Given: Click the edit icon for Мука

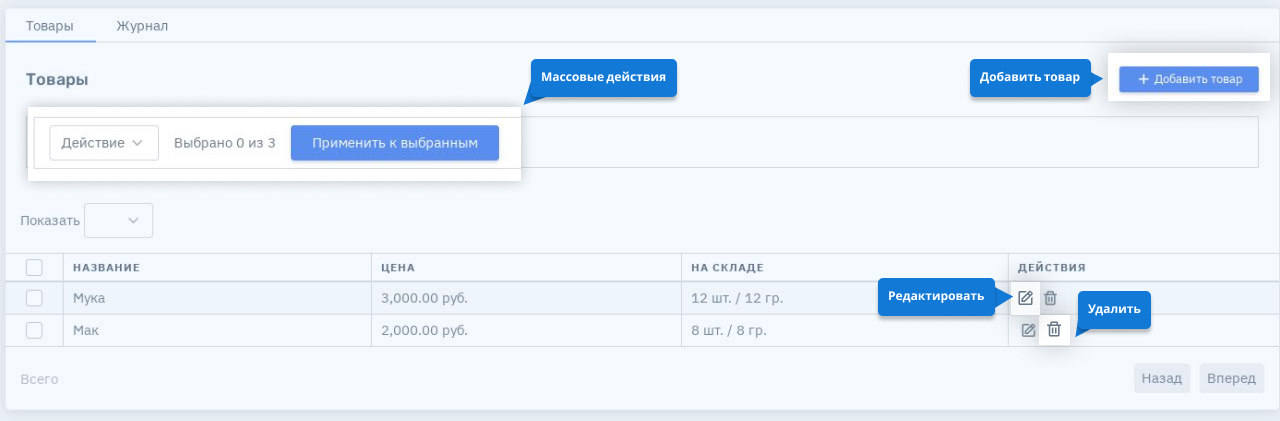Looking at the screenshot, I should point(1025,298).
